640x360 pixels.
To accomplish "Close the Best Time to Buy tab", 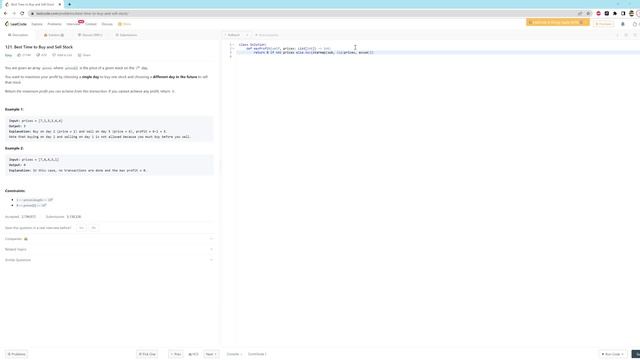I will tap(60, 4).
